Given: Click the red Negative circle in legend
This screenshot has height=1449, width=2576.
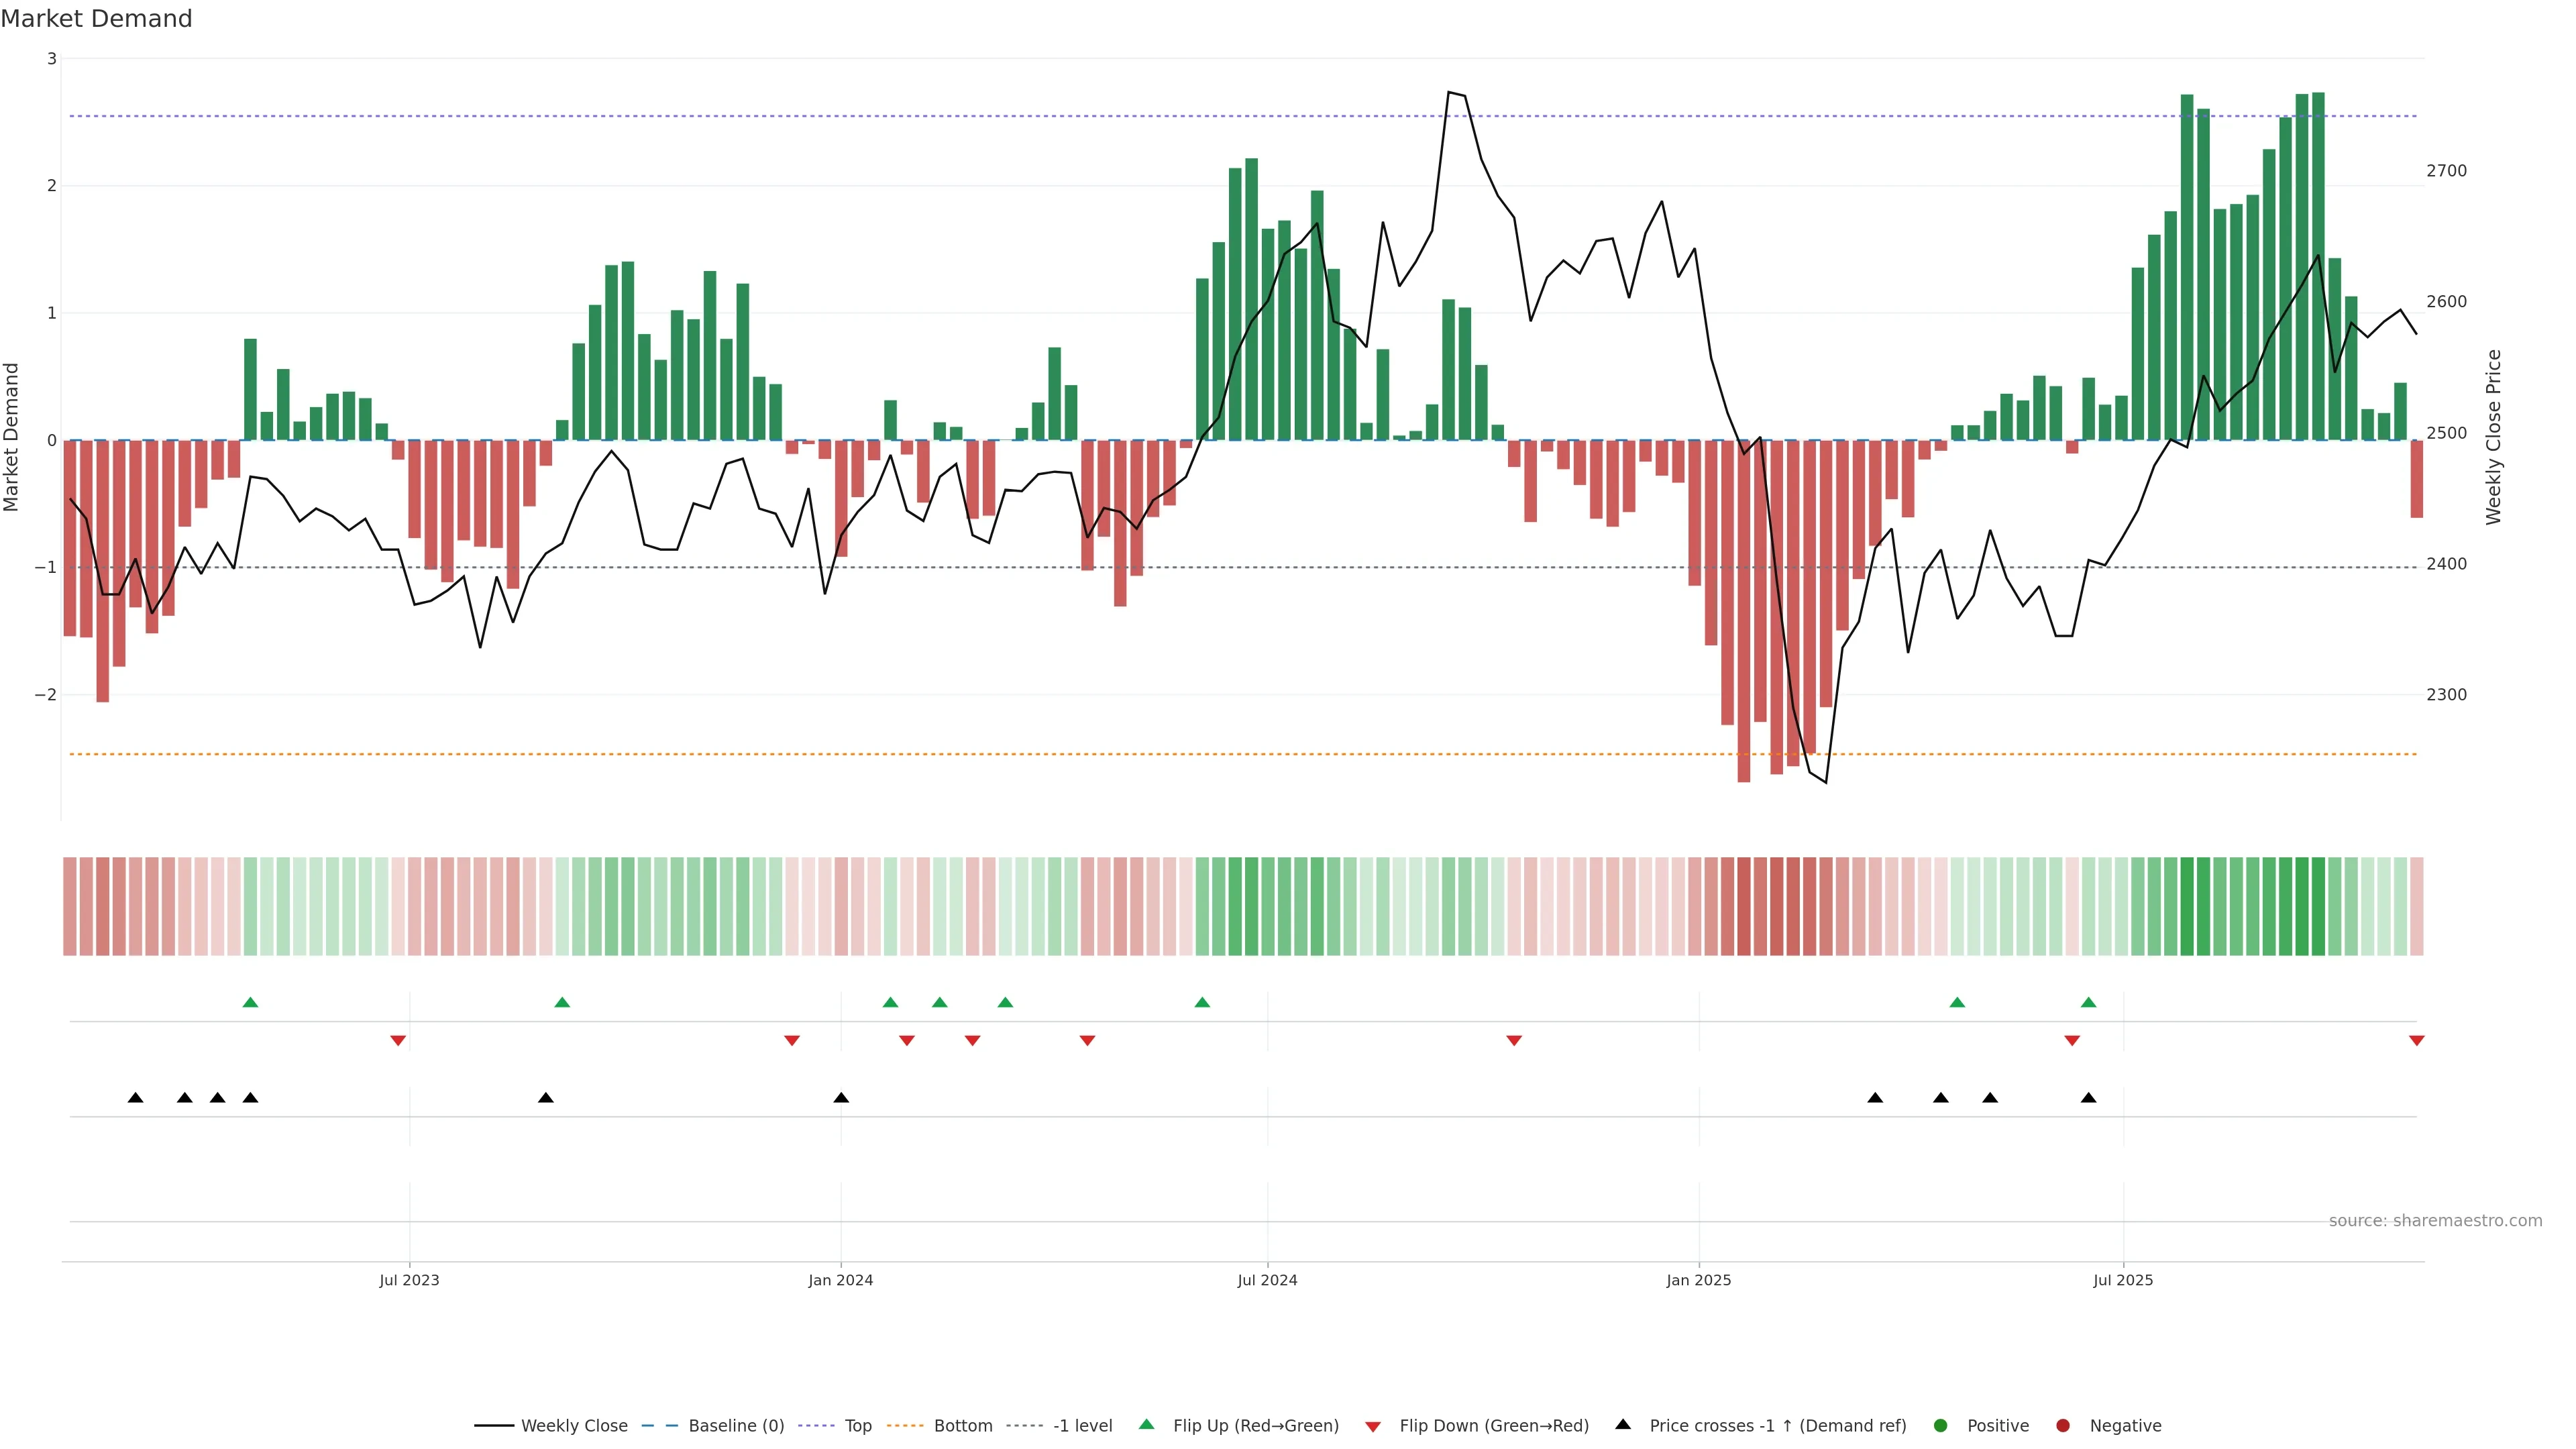Looking at the screenshot, I should [2062, 1426].
